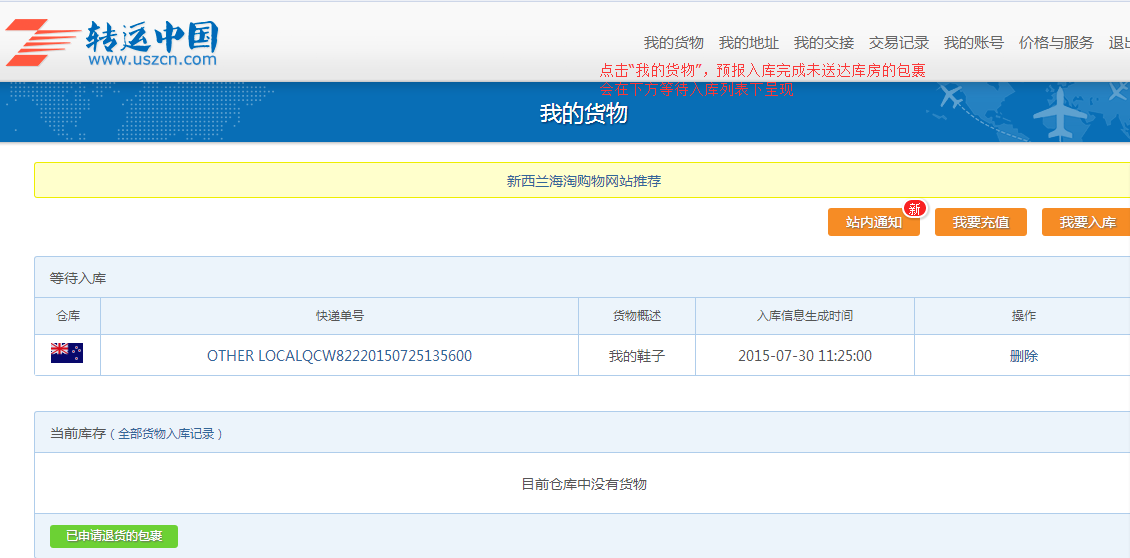Image resolution: width=1130 pixels, height=558 pixels.
Task: Click the 快递单号 column header
Action: pos(339,316)
